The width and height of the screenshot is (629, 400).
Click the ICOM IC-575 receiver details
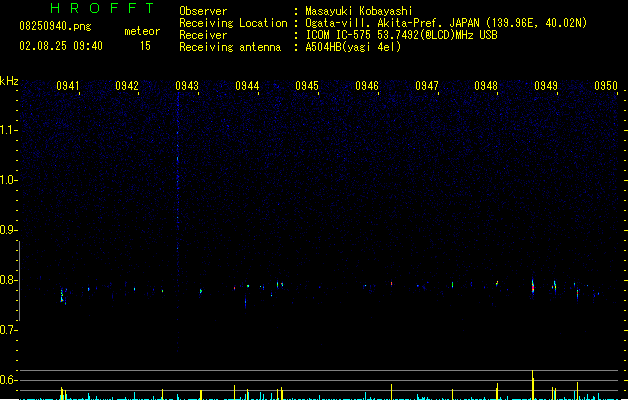pos(401,35)
